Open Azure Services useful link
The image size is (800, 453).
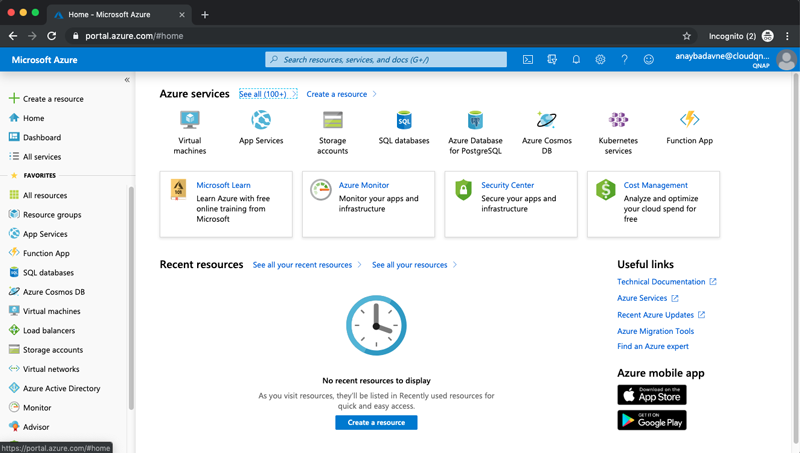click(x=642, y=298)
